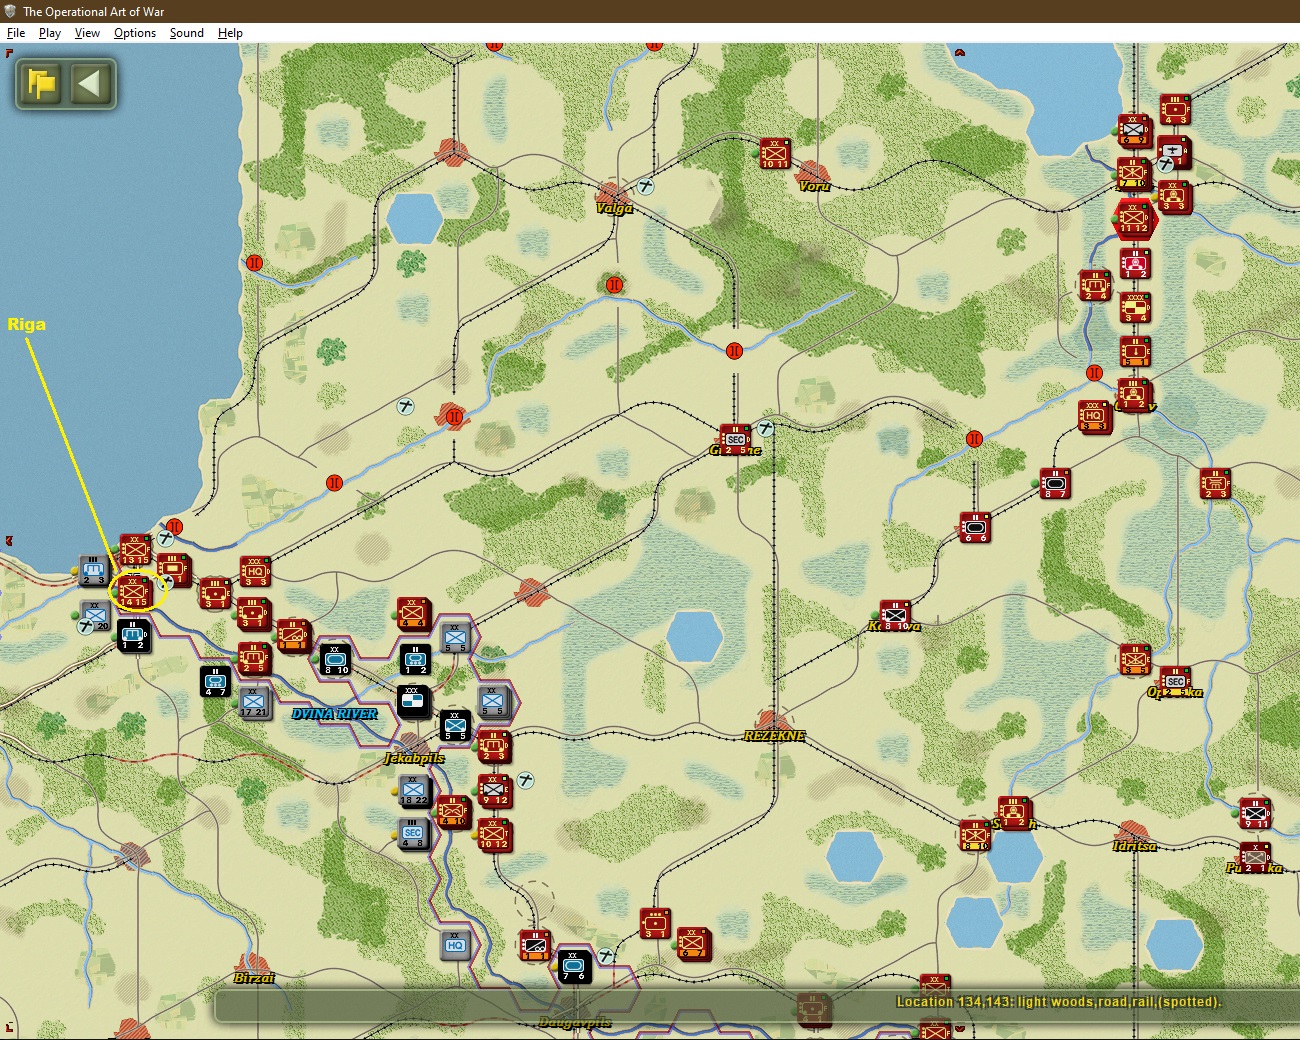Select the grey 17-21 infantry division
This screenshot has height=1040, width=1300.
(x=253, y=702)
